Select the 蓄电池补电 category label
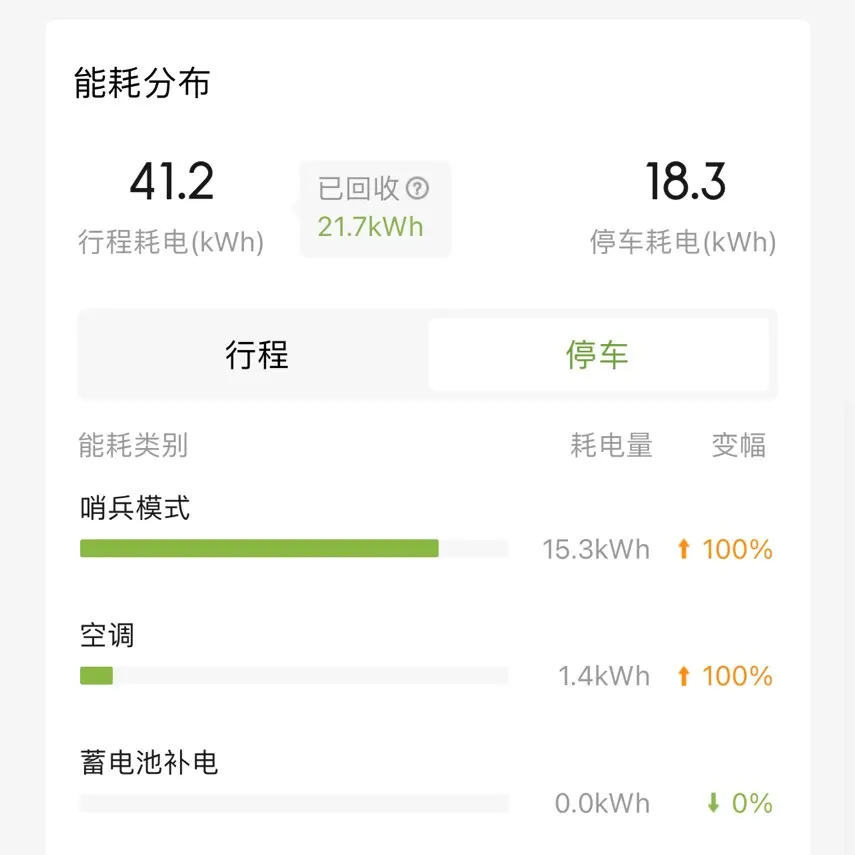This screenshot has width=855, height=855. [149, 762]
